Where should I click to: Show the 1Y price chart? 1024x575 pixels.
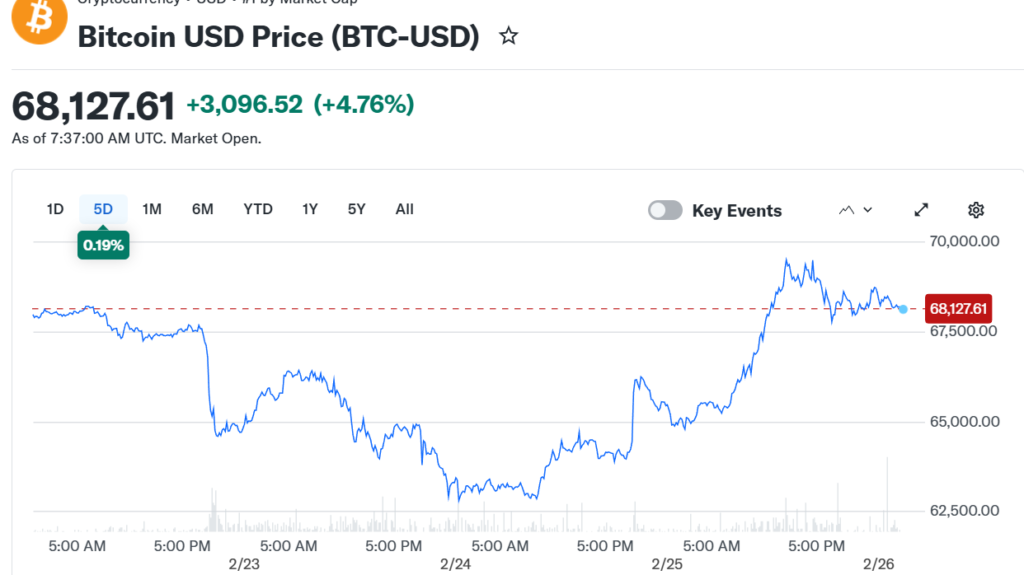click(310, 209)
